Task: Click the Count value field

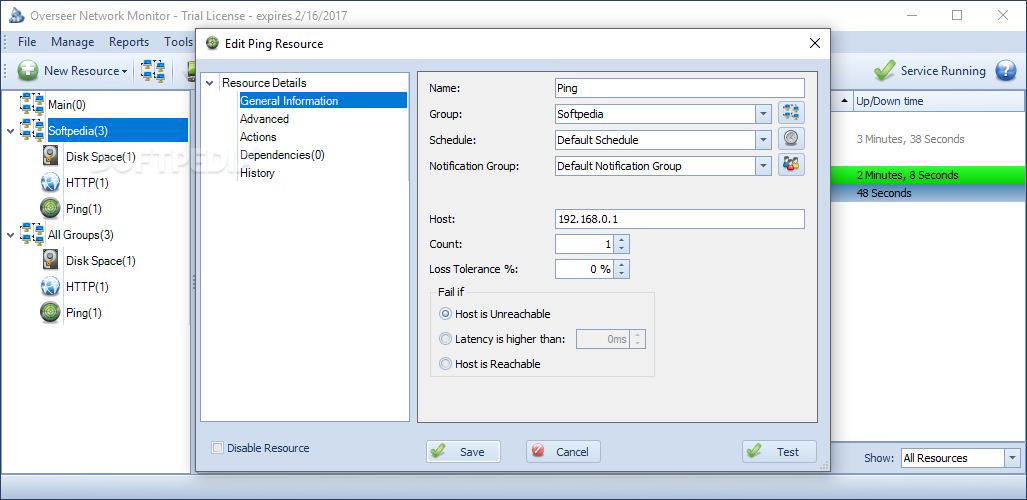Action: 585,244
